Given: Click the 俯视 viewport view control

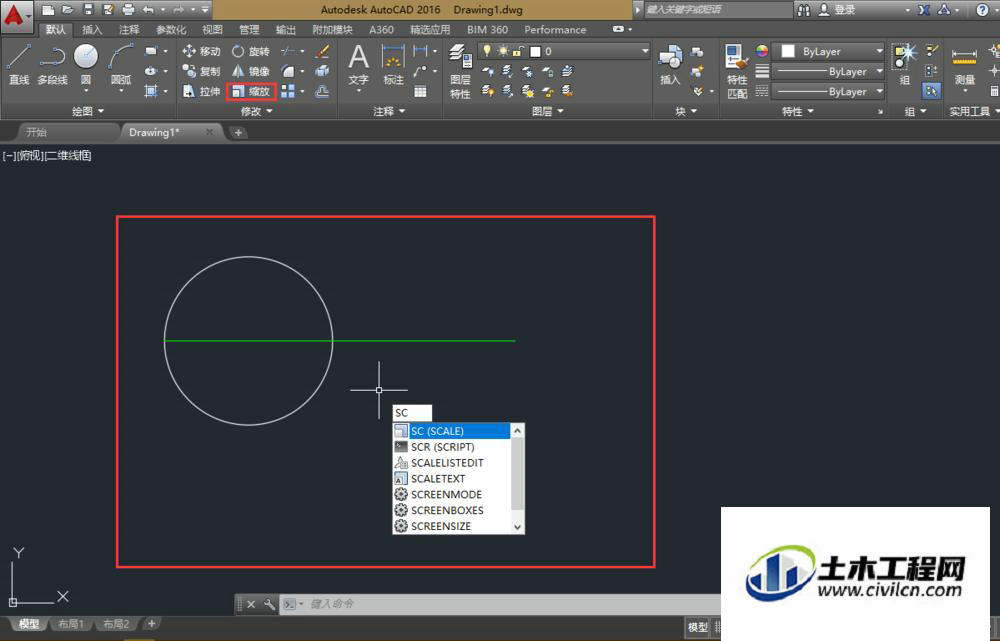Looking at the screenshot, I should pyautogui.click(x=29, y=155).
